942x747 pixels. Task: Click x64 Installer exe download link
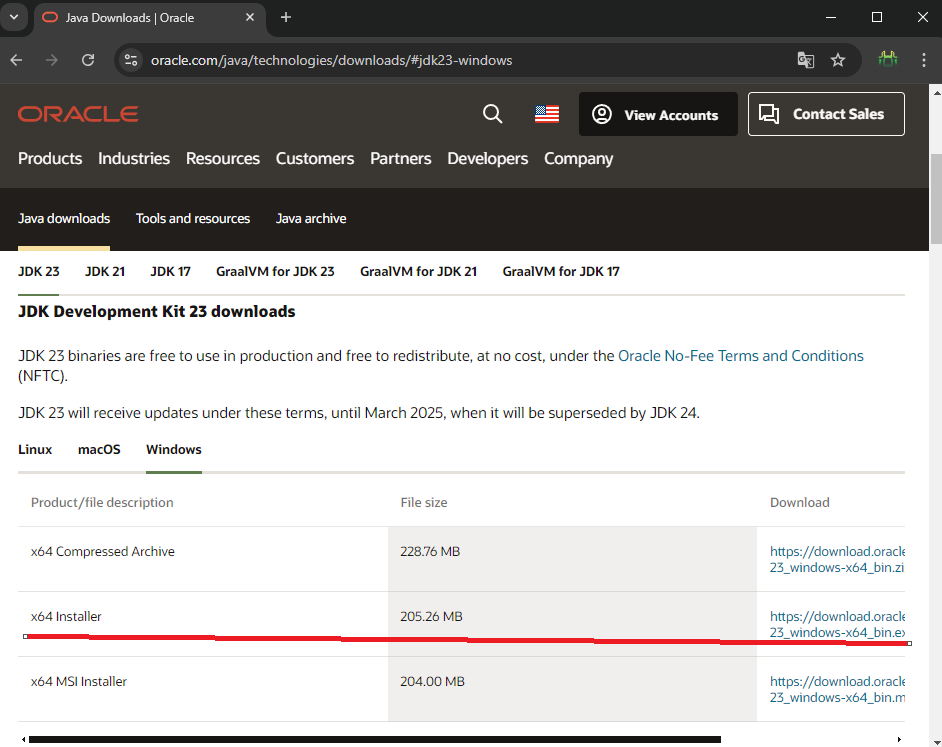837,624
